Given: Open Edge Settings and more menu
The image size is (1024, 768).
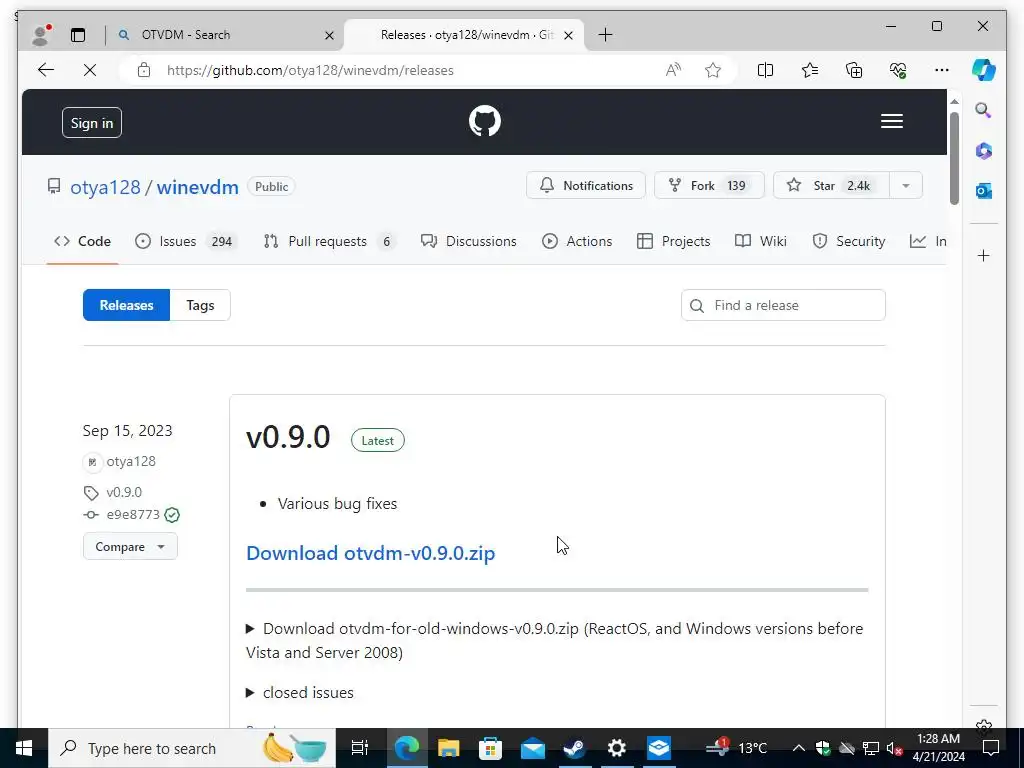Looking at the screenshot, I should [x=941, y=70].
